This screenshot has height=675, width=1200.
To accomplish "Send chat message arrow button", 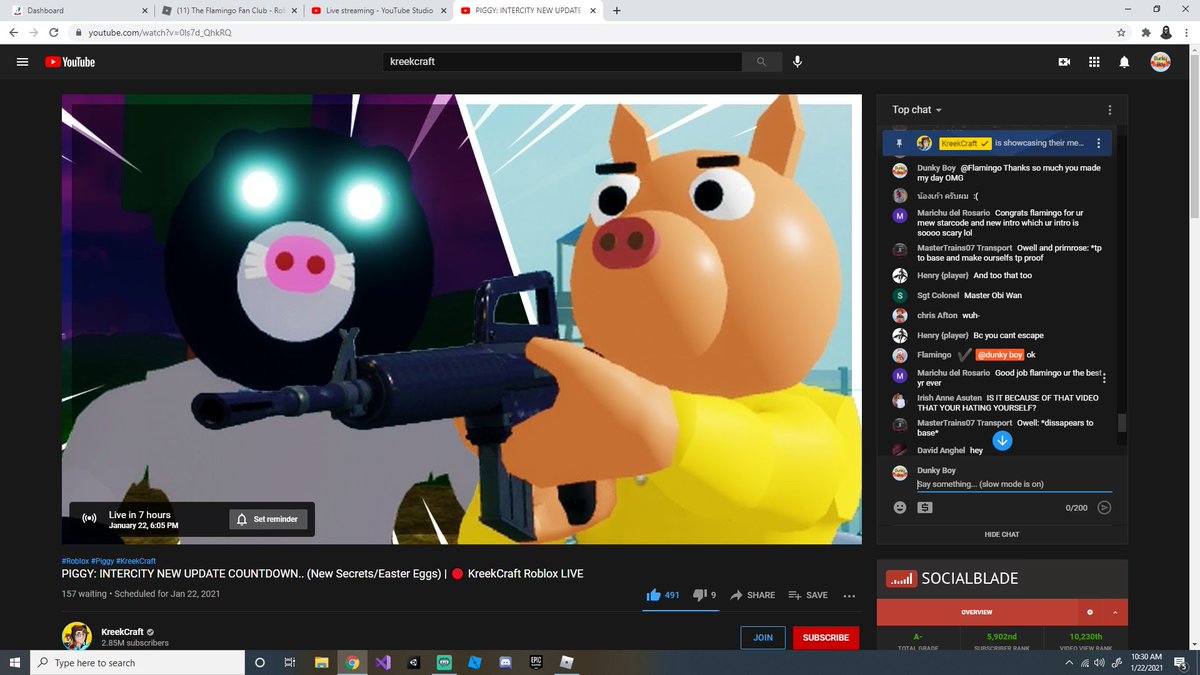I will (1104, 508).
